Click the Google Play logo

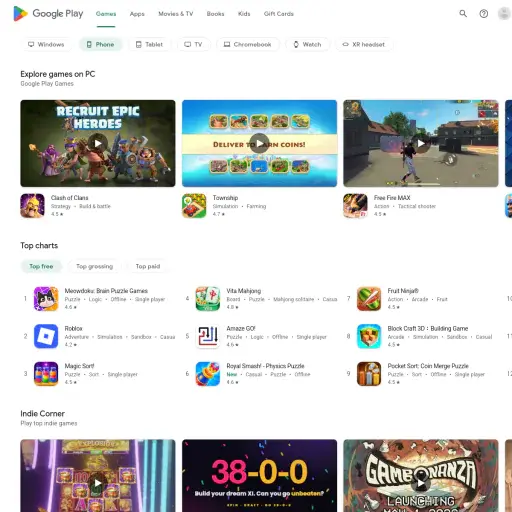pos(48,14)
